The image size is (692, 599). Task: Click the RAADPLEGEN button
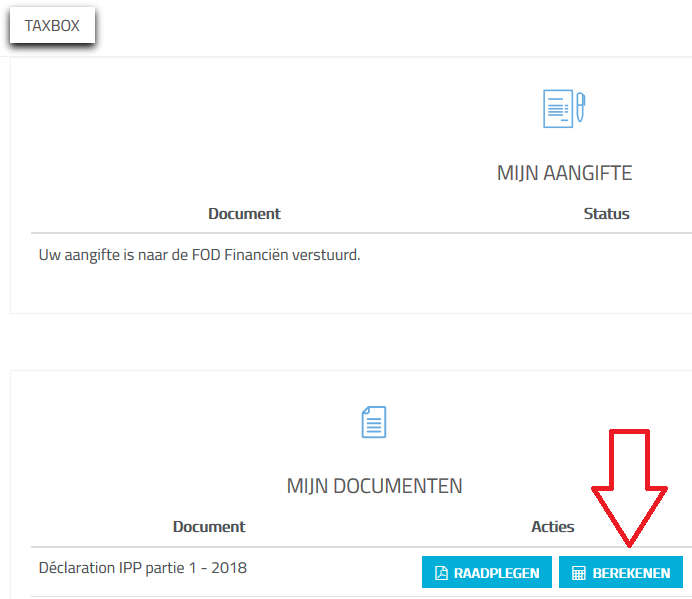coord(487,572)
